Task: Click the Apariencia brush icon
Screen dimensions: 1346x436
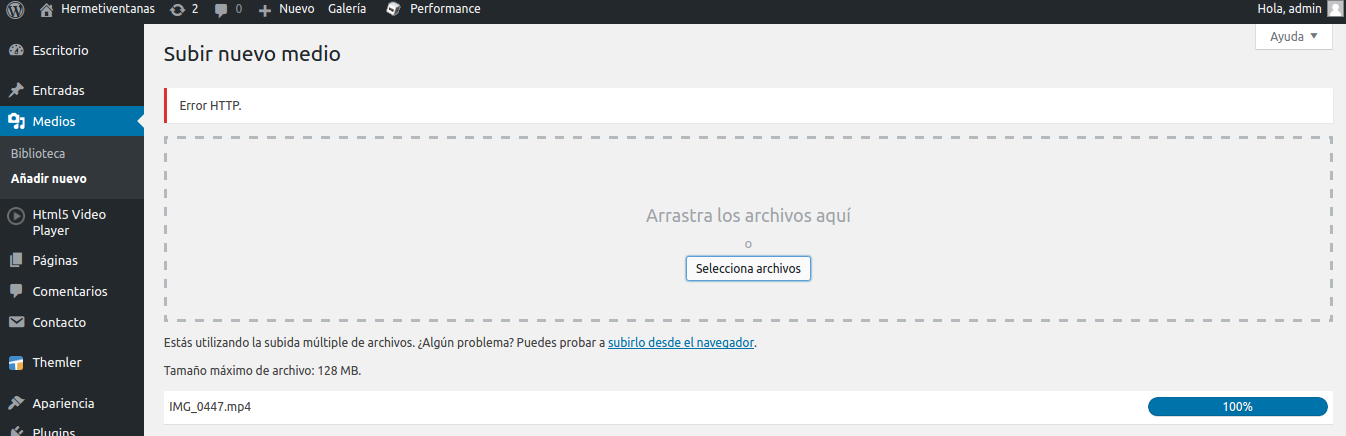Action: click(16, 403)
